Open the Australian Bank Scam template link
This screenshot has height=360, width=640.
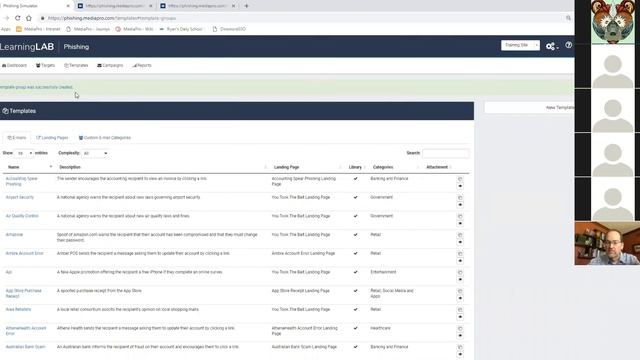pyautogui.click(x=25, y=347)
